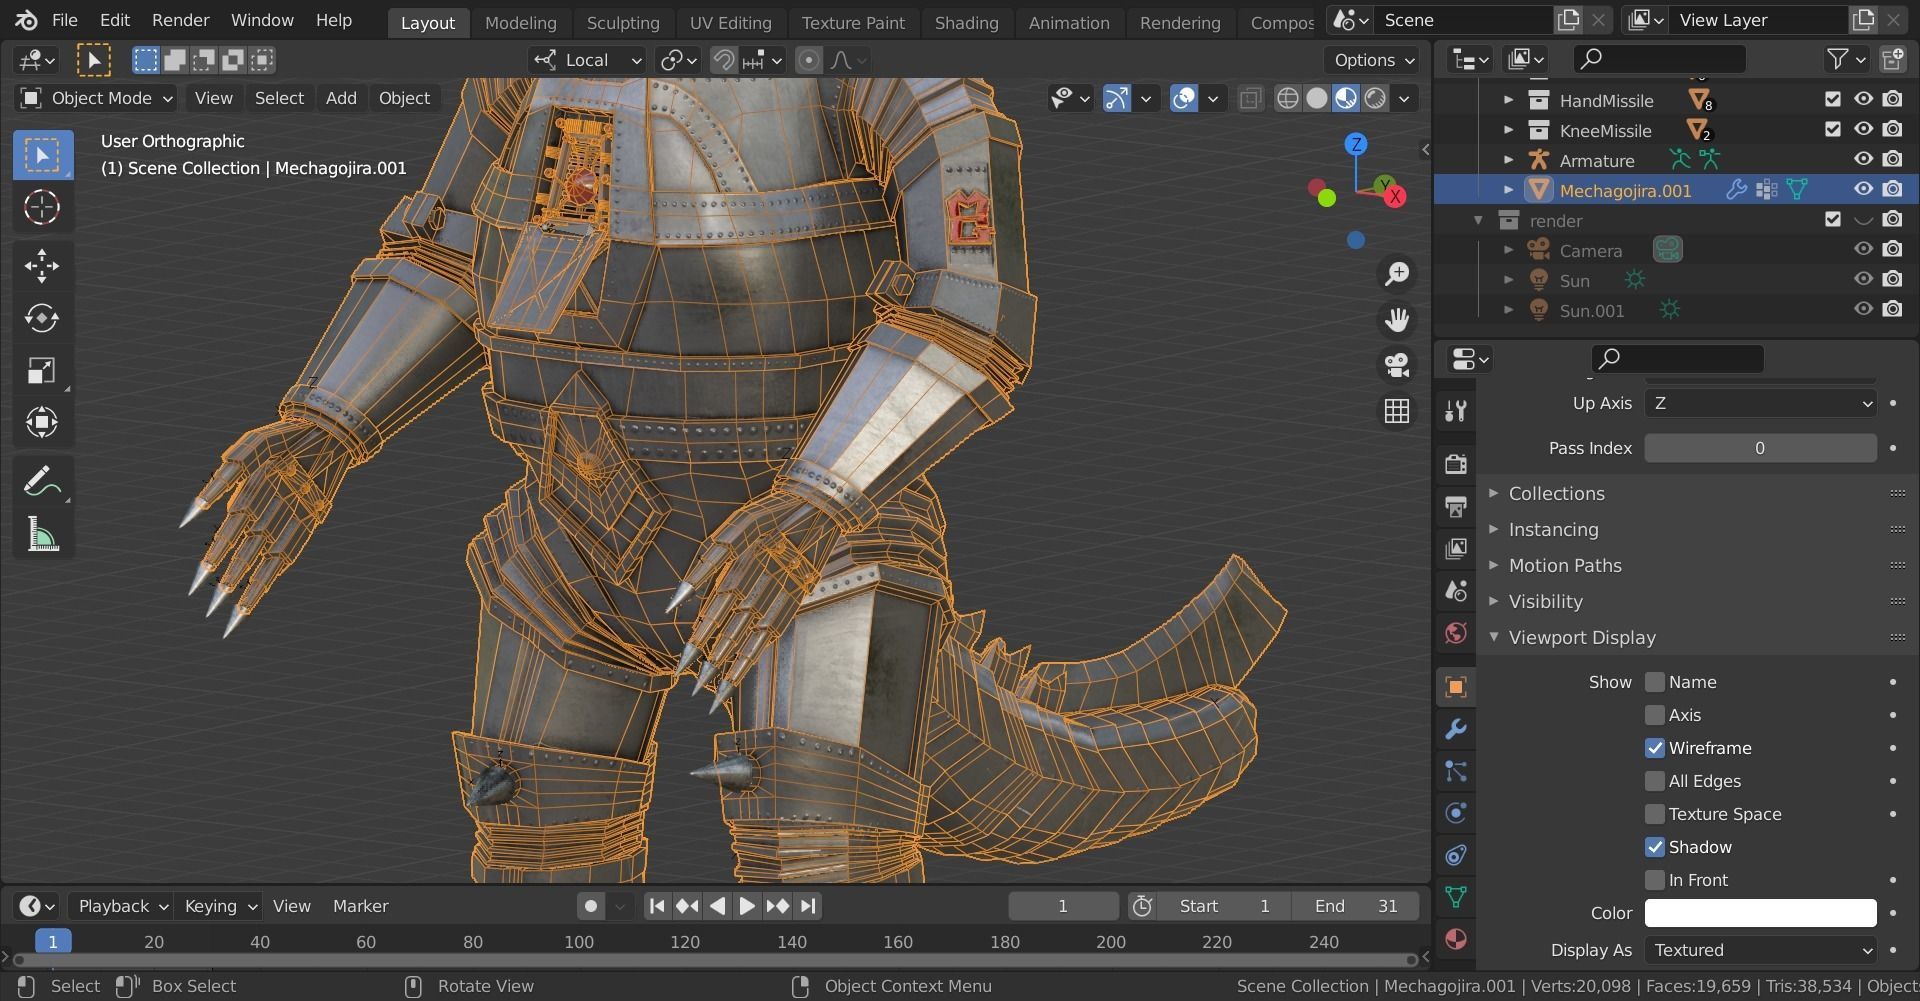Open the Playback popover in timeline

[x=121, y=906]
